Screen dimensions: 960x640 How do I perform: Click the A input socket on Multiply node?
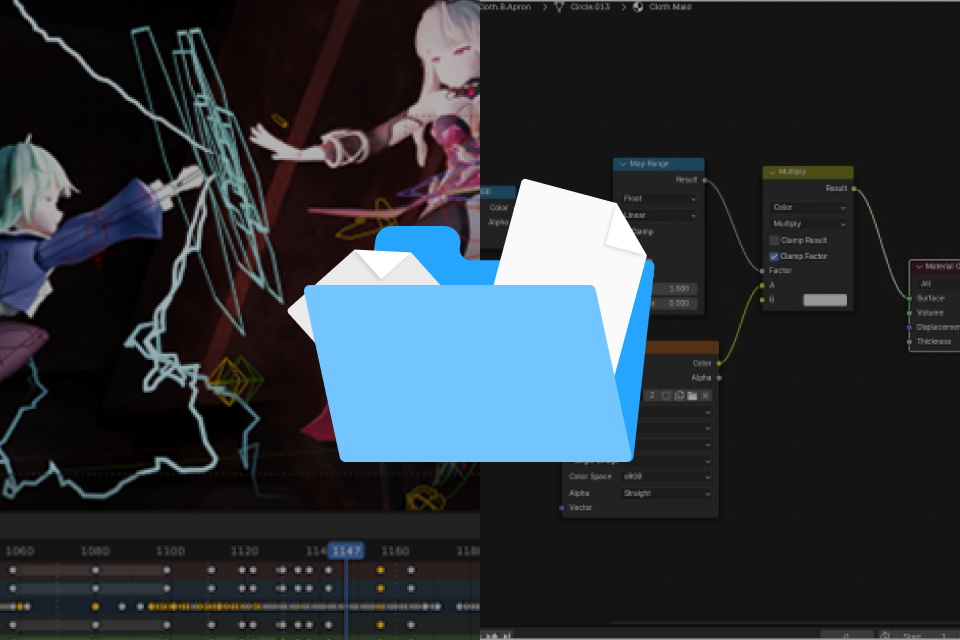click(762, 285)
